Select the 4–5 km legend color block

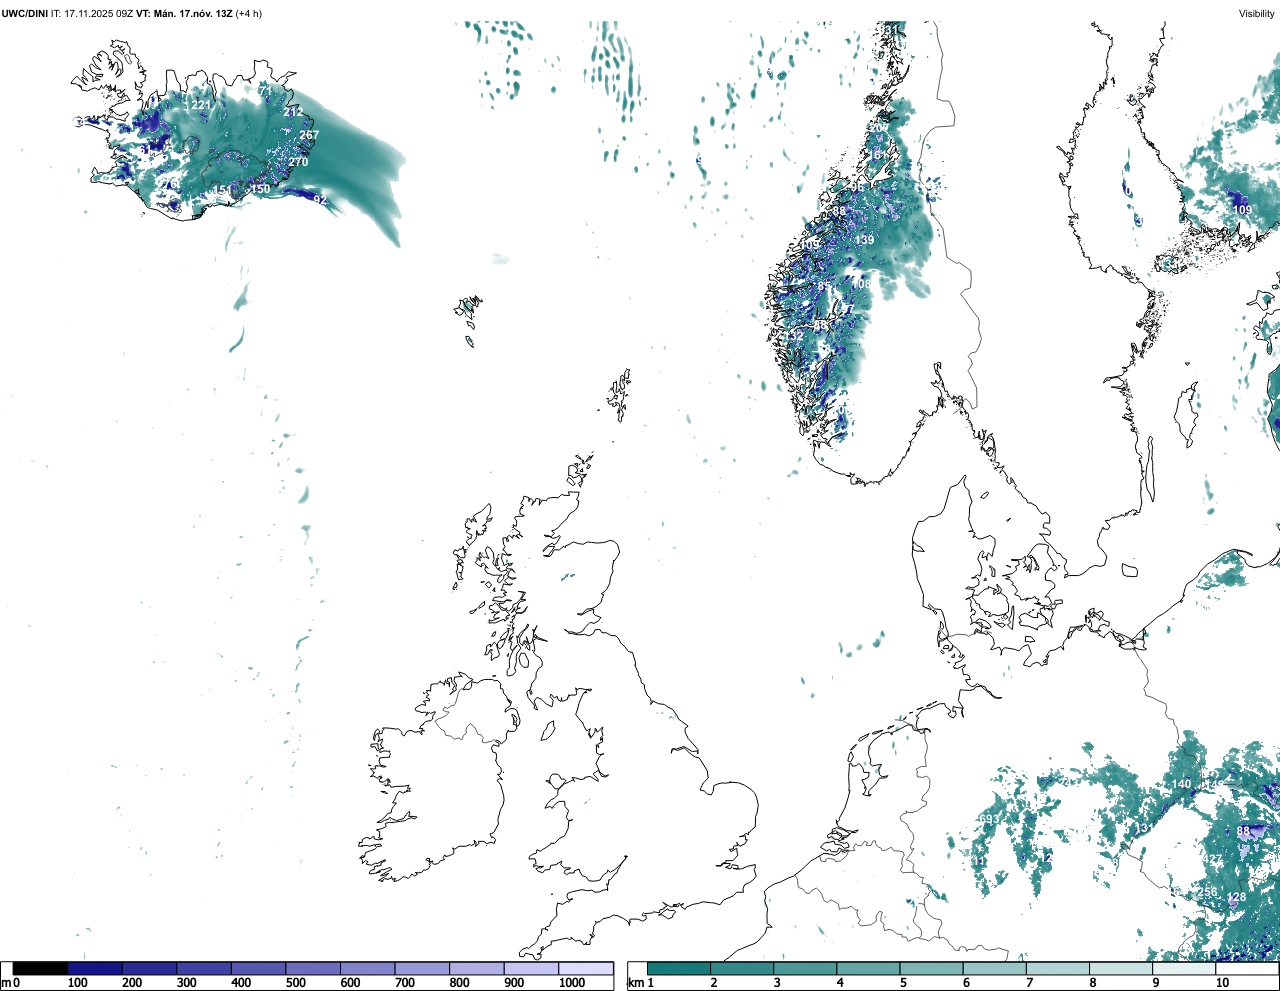click(868, 968)
